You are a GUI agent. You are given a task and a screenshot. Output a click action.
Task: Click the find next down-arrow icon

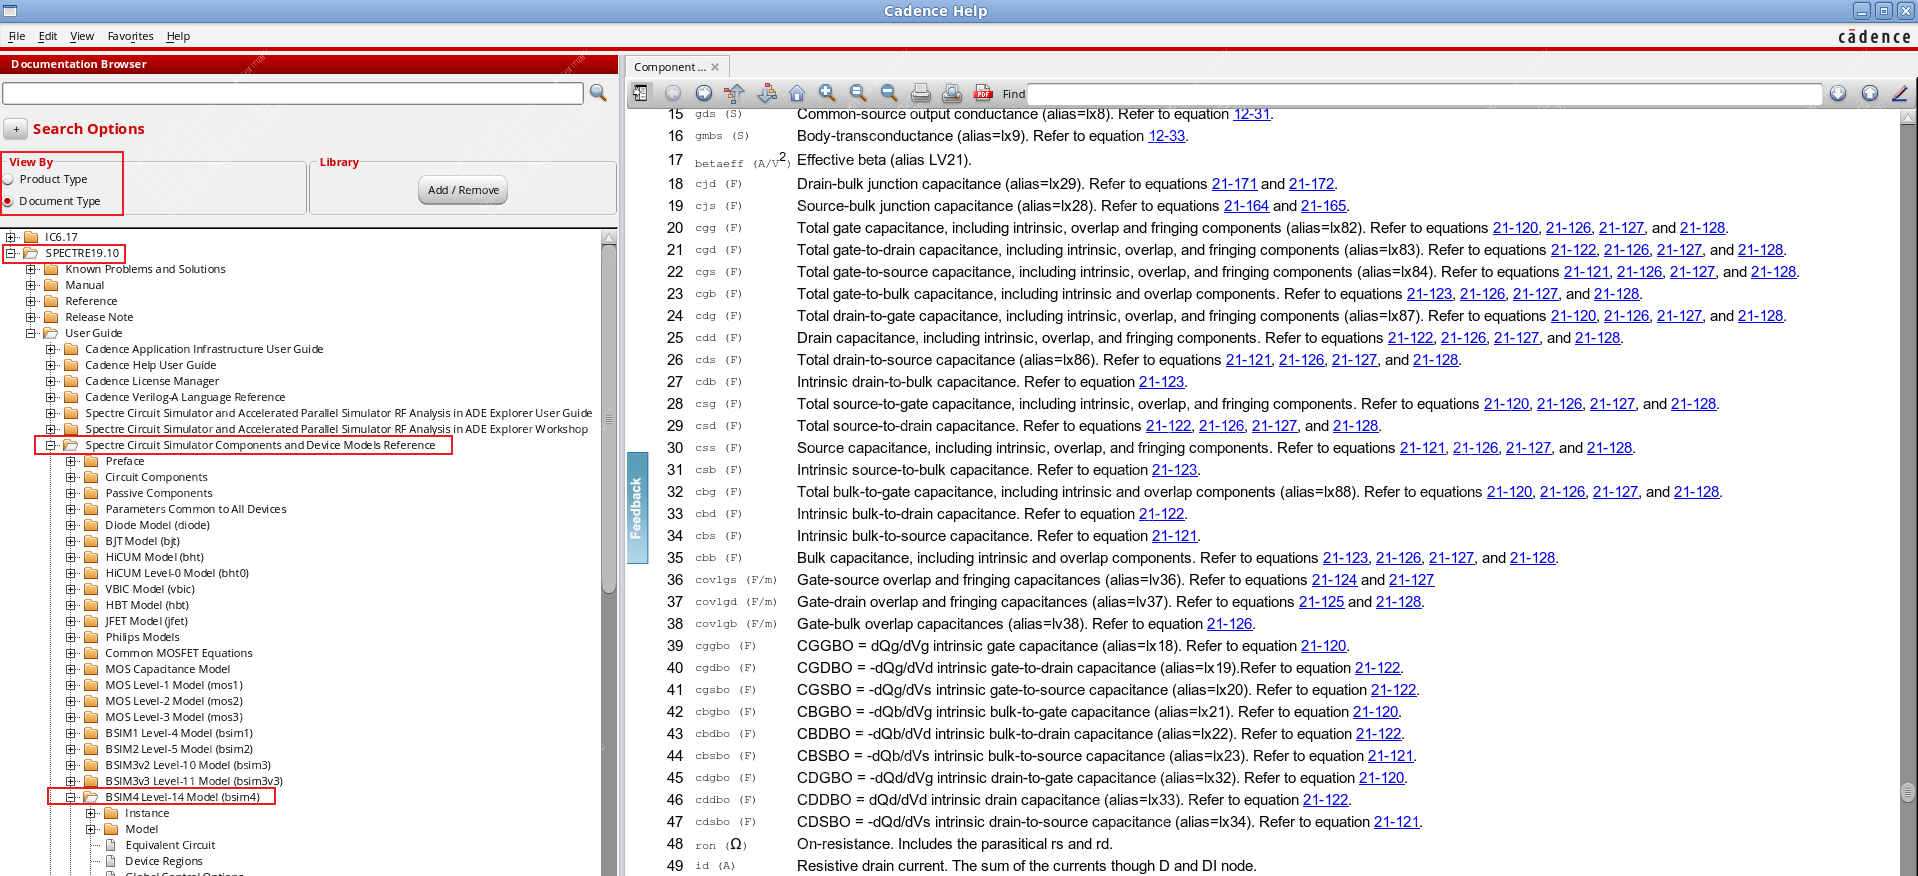(x=1838, y=93)
